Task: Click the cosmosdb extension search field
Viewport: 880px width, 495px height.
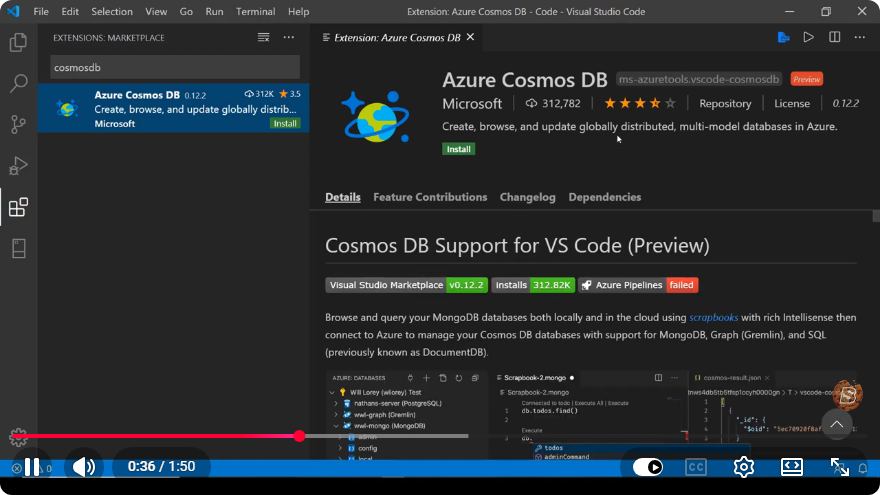Action: pos(175,67)
